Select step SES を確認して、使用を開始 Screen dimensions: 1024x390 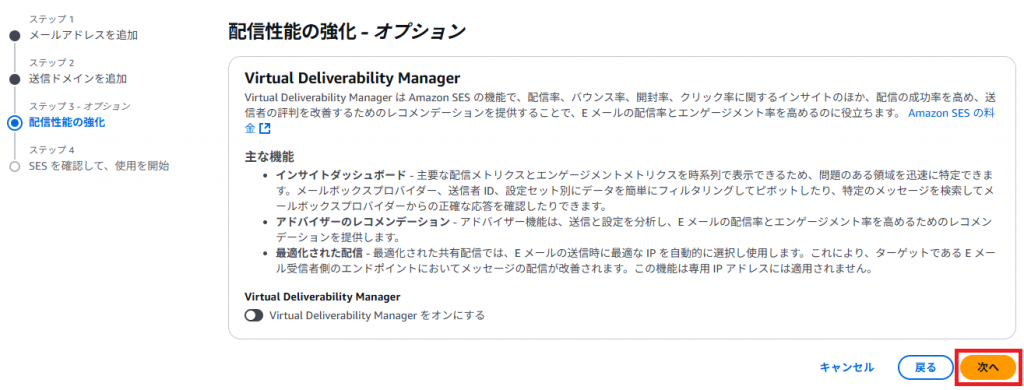[99, 167]
